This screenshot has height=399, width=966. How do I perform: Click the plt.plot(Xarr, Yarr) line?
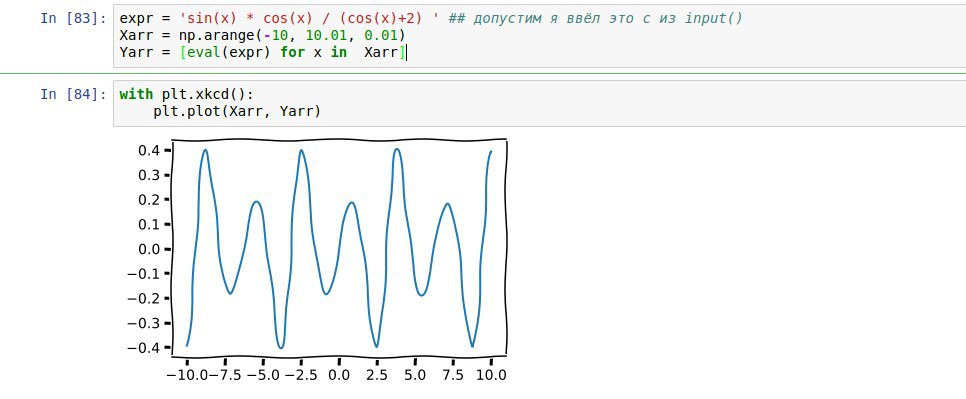(x=237, y=111)
